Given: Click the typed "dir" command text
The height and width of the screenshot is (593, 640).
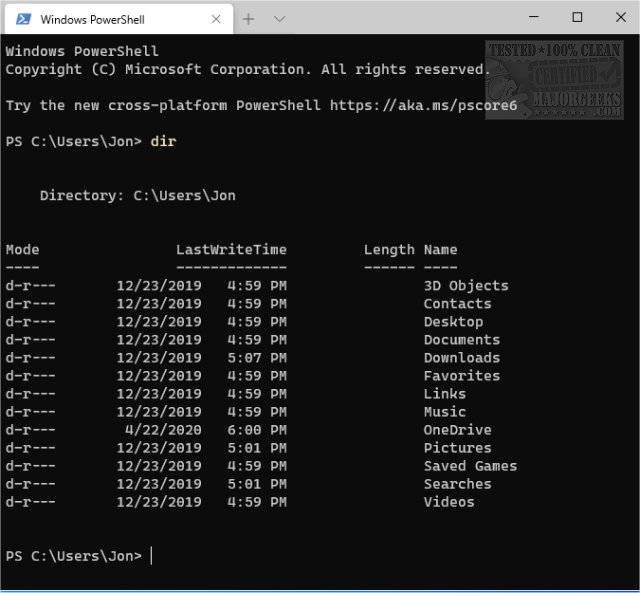Looking at the screenshot, I should pyautogui.click(x=163, y=141).
